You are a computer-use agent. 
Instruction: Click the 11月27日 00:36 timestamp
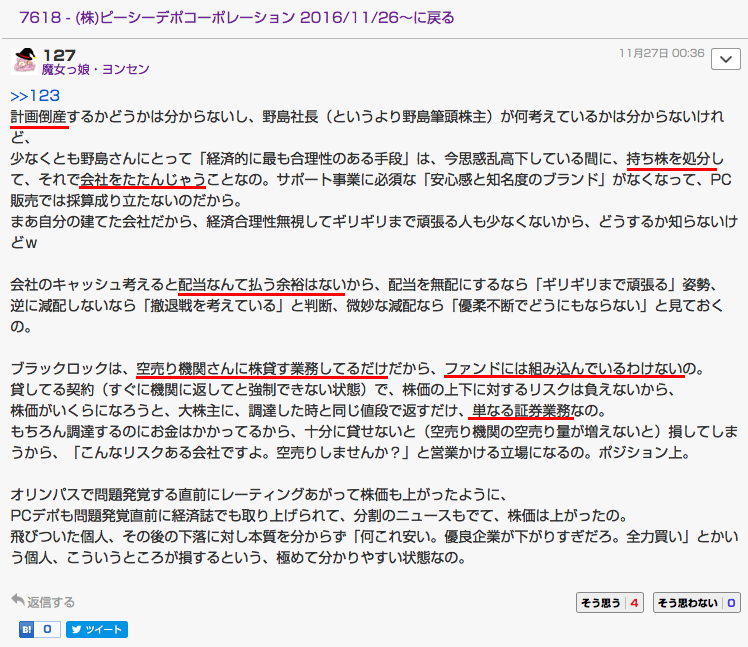(661, 53)
